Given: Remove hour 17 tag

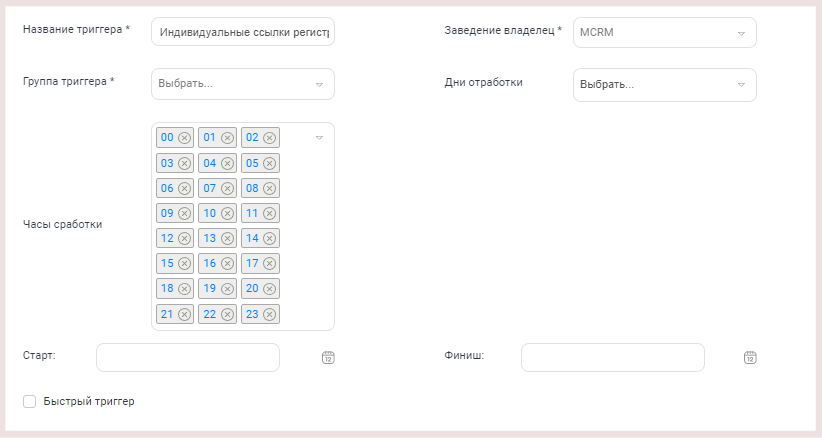Looking at the screenshot, I should pyautogui.click(x=269, y=264).
